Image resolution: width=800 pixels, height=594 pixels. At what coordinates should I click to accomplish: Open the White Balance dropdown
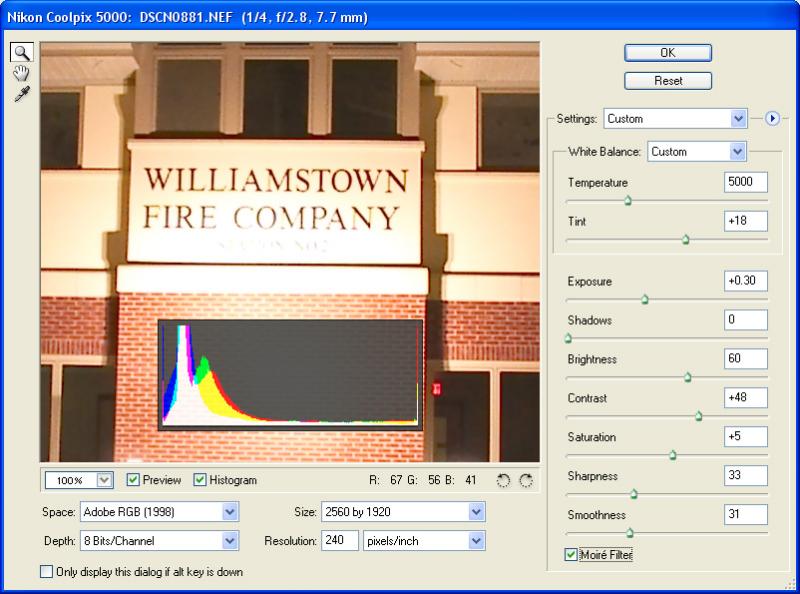pos(697,152)
